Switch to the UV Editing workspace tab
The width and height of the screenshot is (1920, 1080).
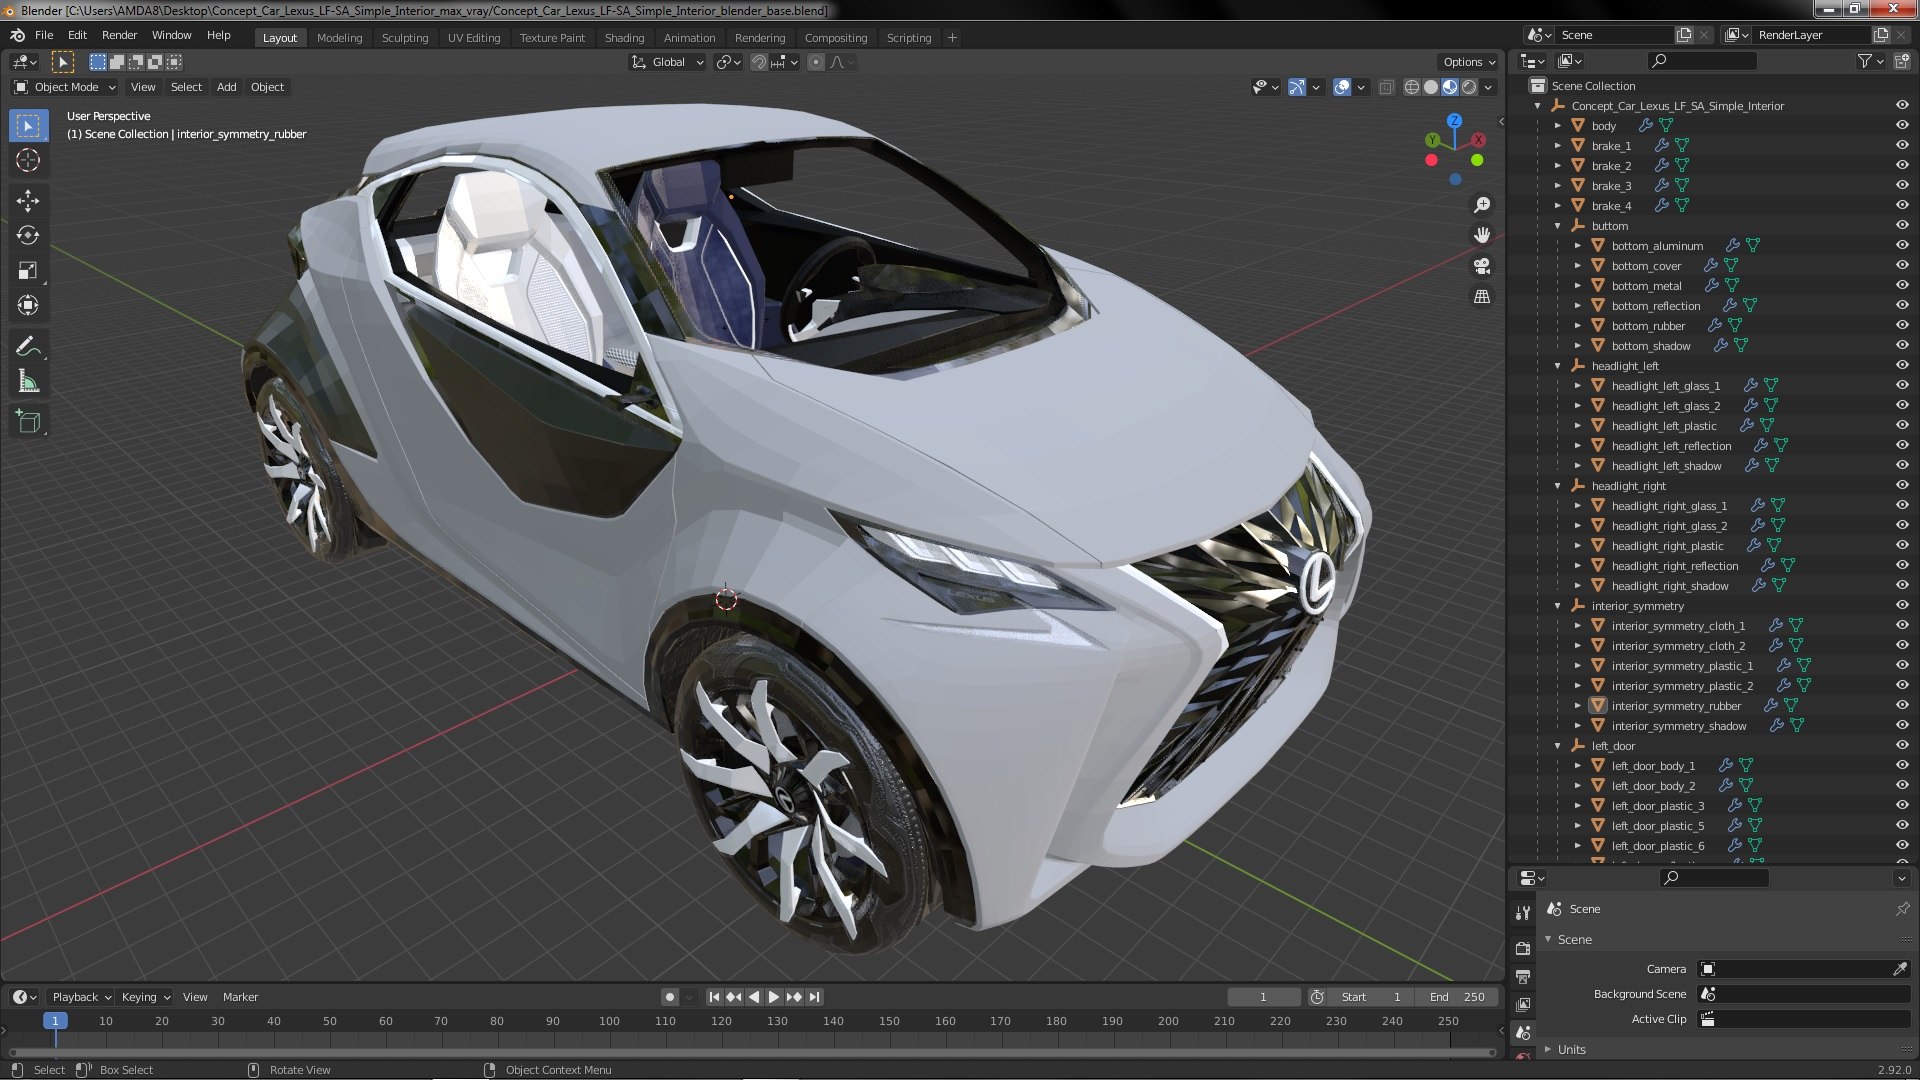(473, 38)
